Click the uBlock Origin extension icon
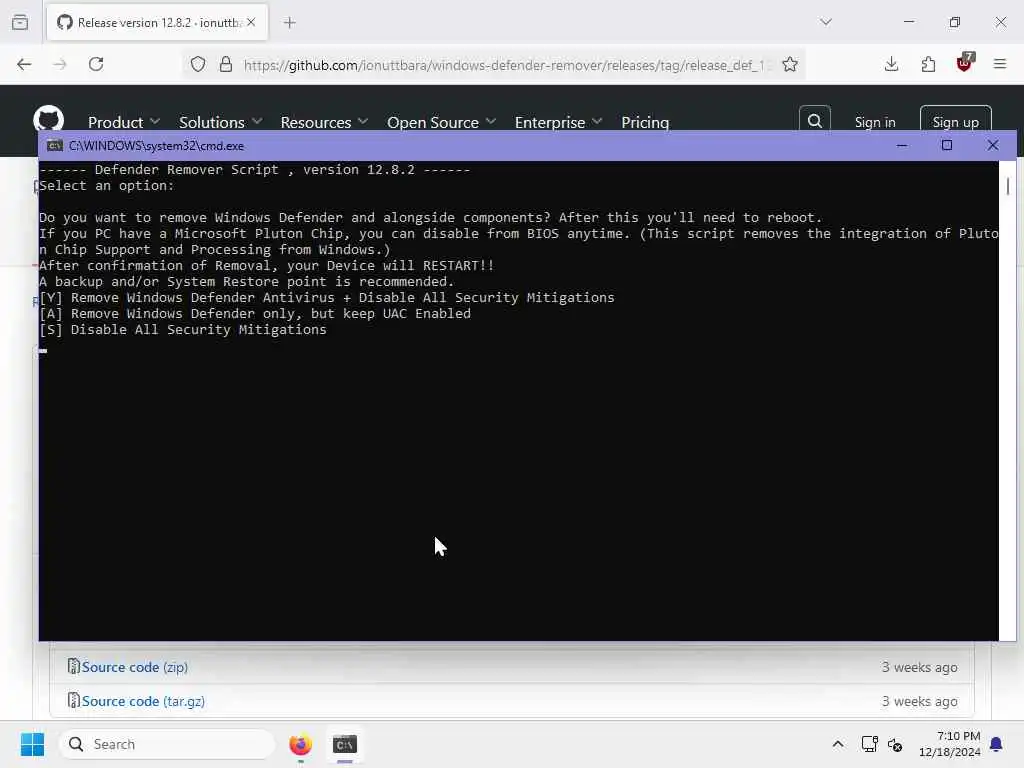1024x768 pixels. click(x=965, y=63)
